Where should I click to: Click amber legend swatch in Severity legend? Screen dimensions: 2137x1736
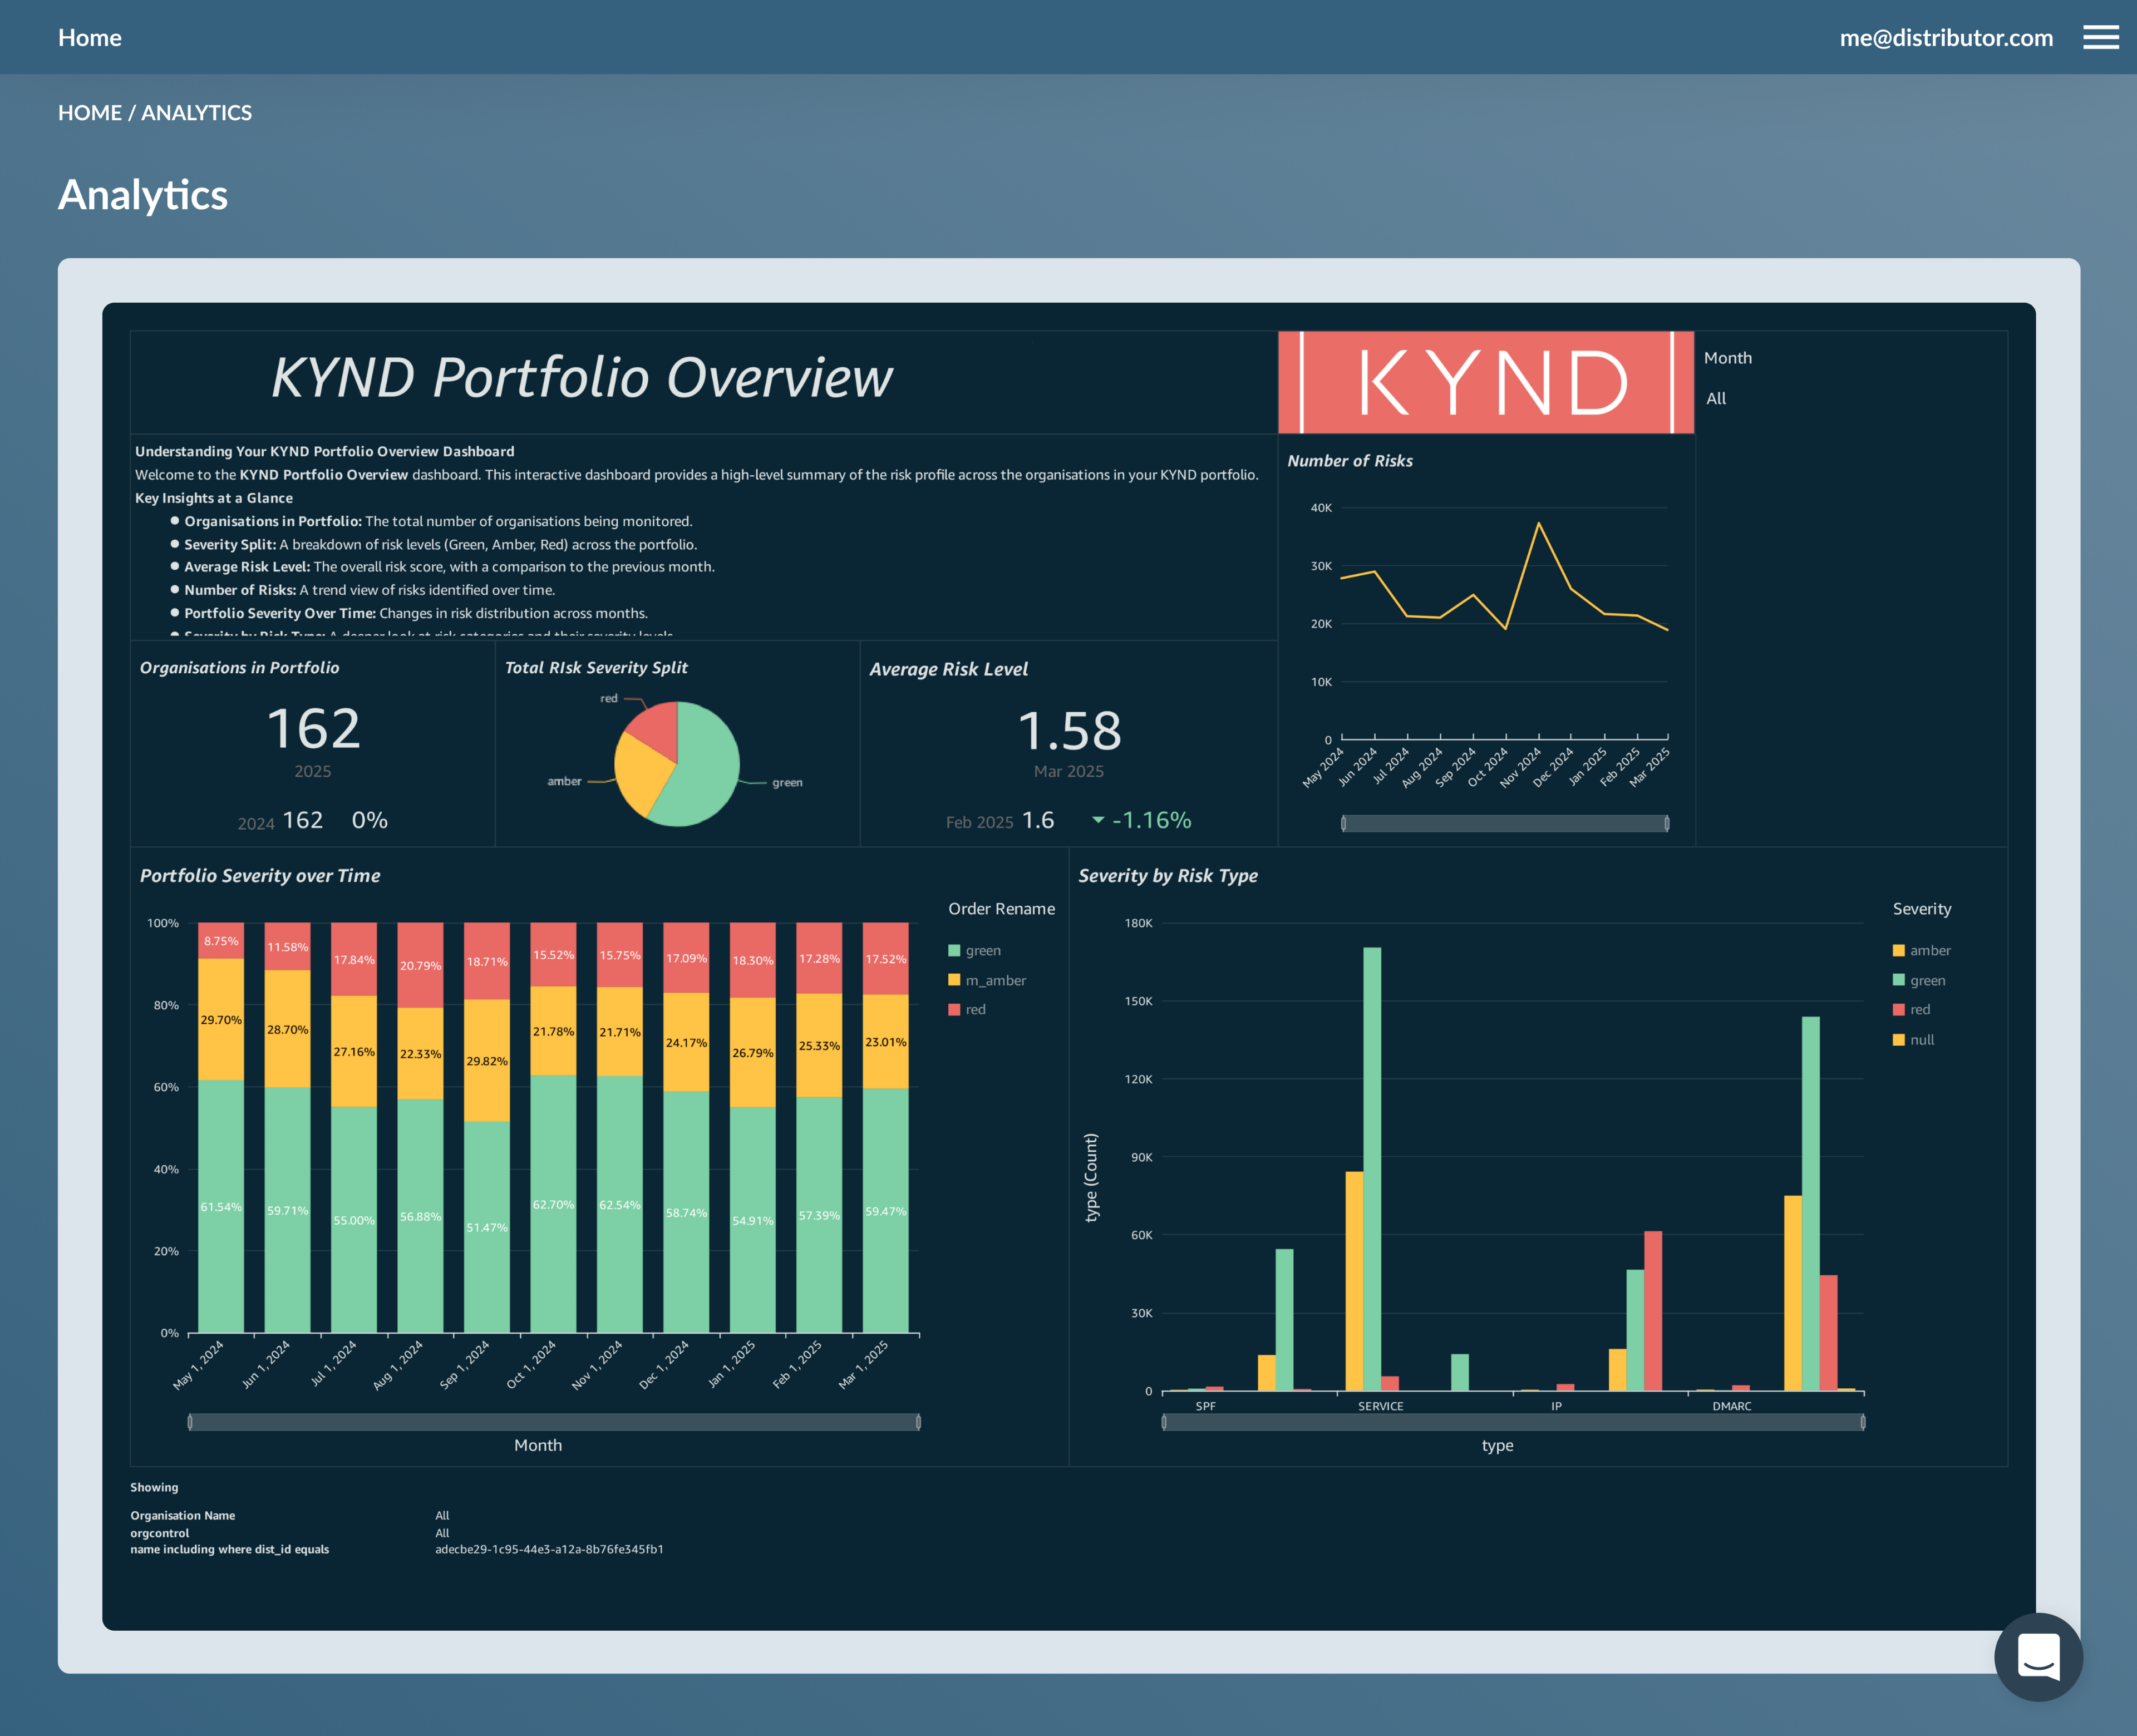[1898, 950]
